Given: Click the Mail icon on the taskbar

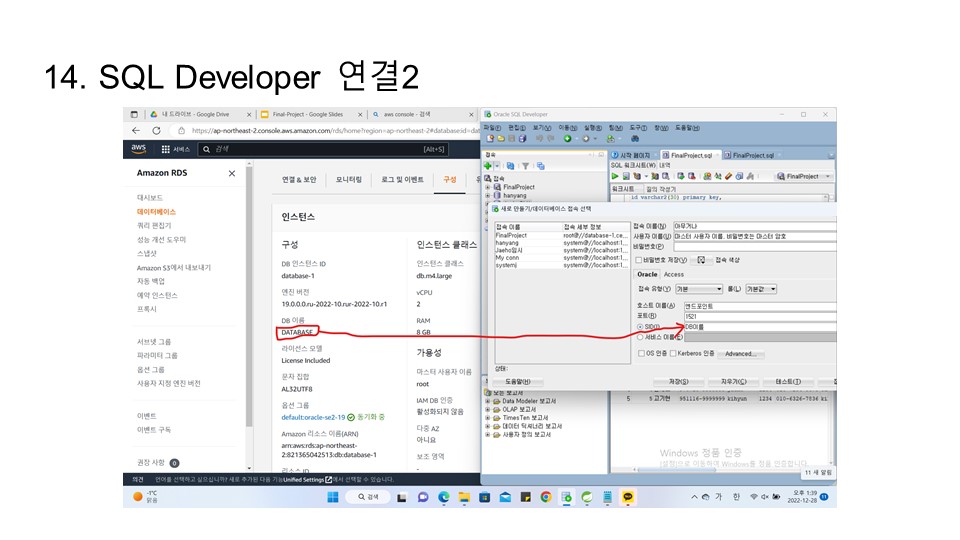Looking at the screenshot, I should [505, 497].
